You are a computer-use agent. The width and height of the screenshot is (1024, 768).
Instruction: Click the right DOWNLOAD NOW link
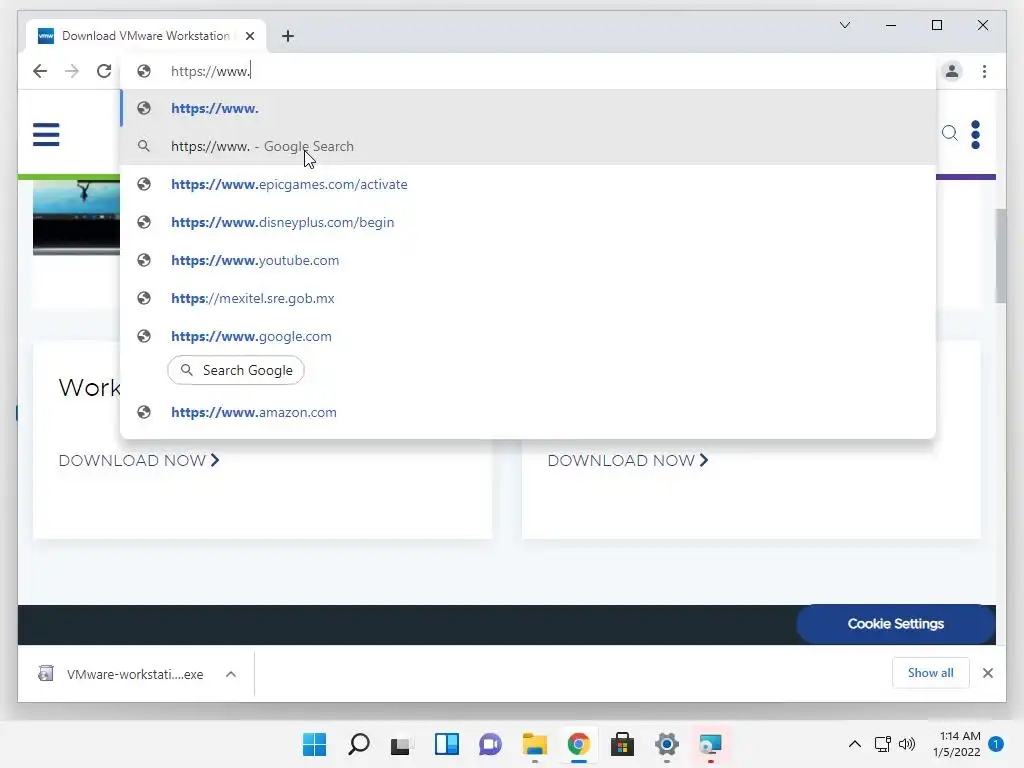628,460
